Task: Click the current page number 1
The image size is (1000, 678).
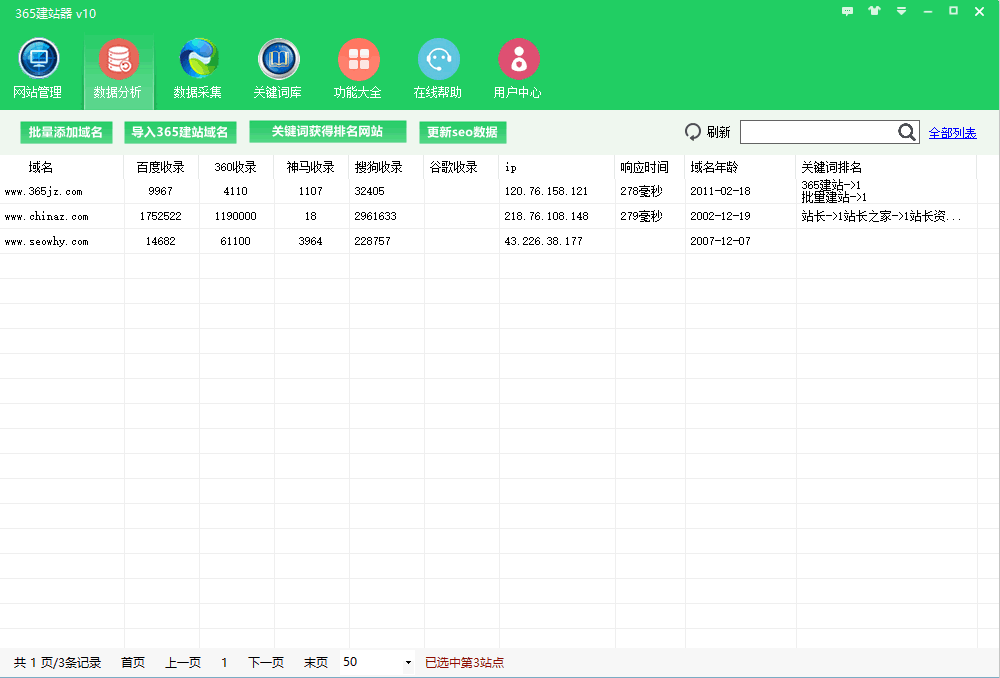Action: pyautogui.click(x=224, y=663)
